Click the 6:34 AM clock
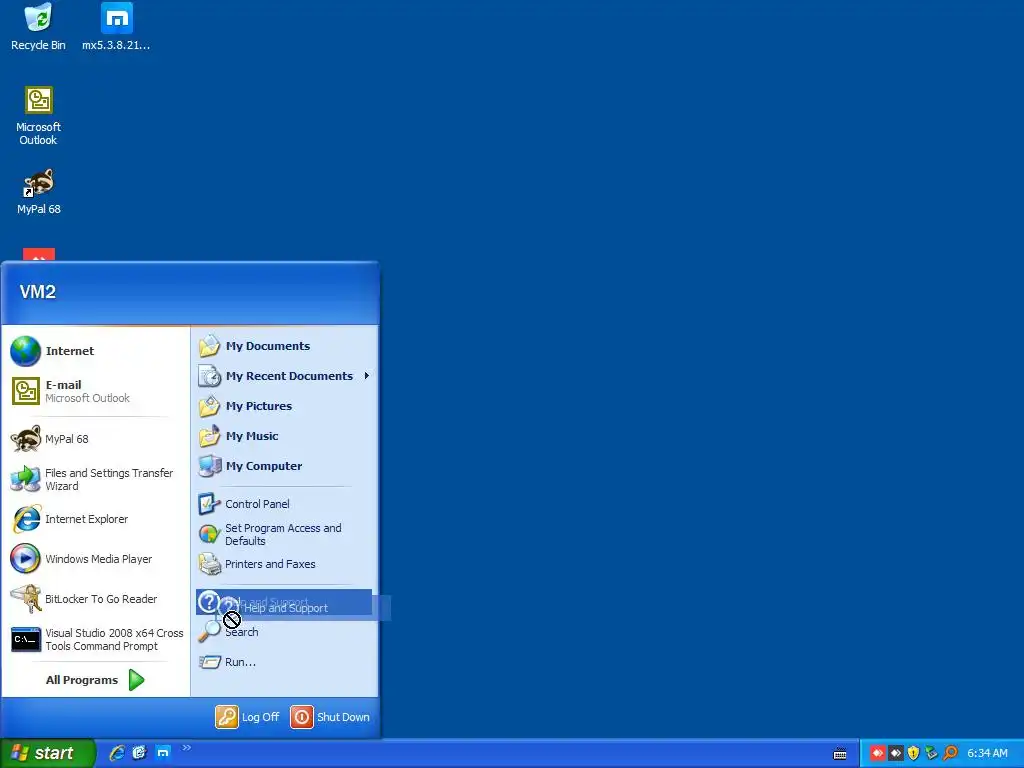 point(987,754)
